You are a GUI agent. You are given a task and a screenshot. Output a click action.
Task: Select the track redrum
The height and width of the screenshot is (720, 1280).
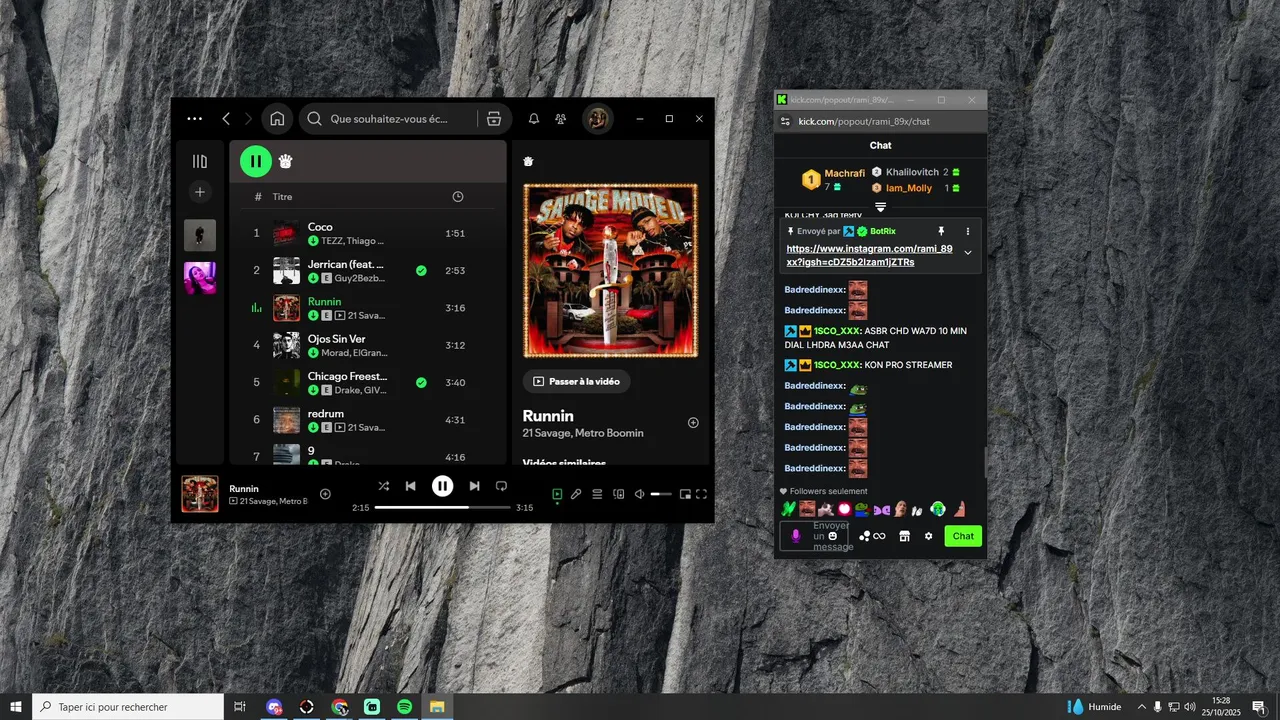[370, 420]
